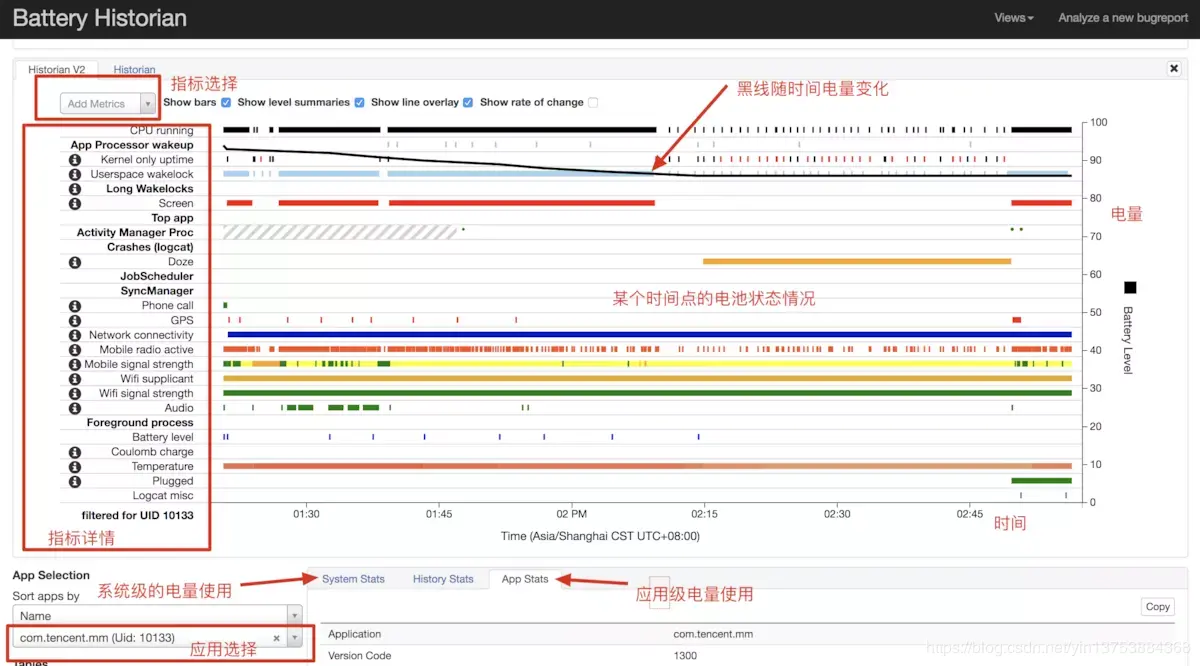The width and height of the screenshot is (1200, 666).
Task: Click the Battery level metric label
Action: 163,437
